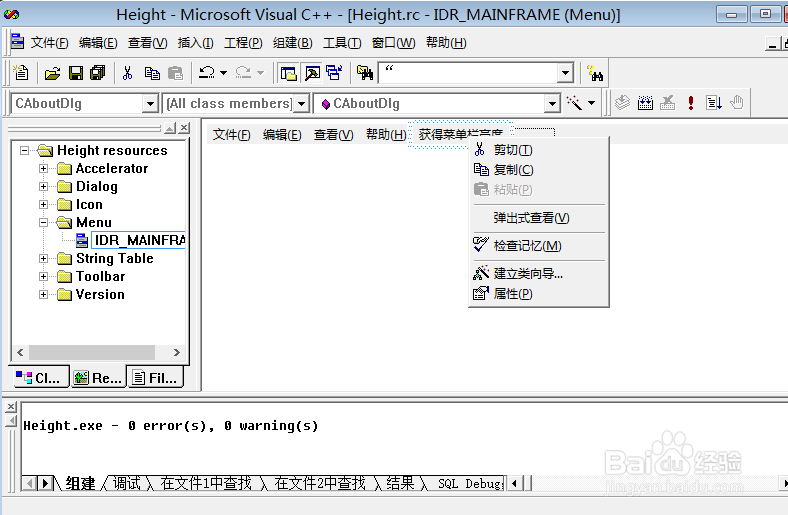Choose 剪切(T) from context menu

[x=539, y=150]
